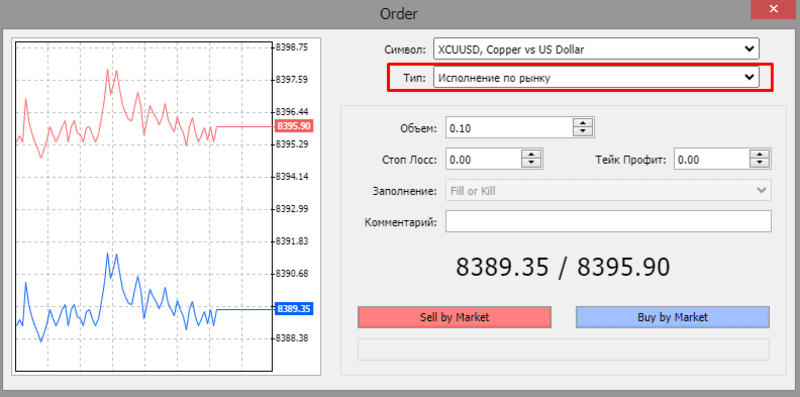This screenshot has height=397, width=800.
Task: Click the large 8389.35 / 8395.90 quote text
Action: [563, 267]
